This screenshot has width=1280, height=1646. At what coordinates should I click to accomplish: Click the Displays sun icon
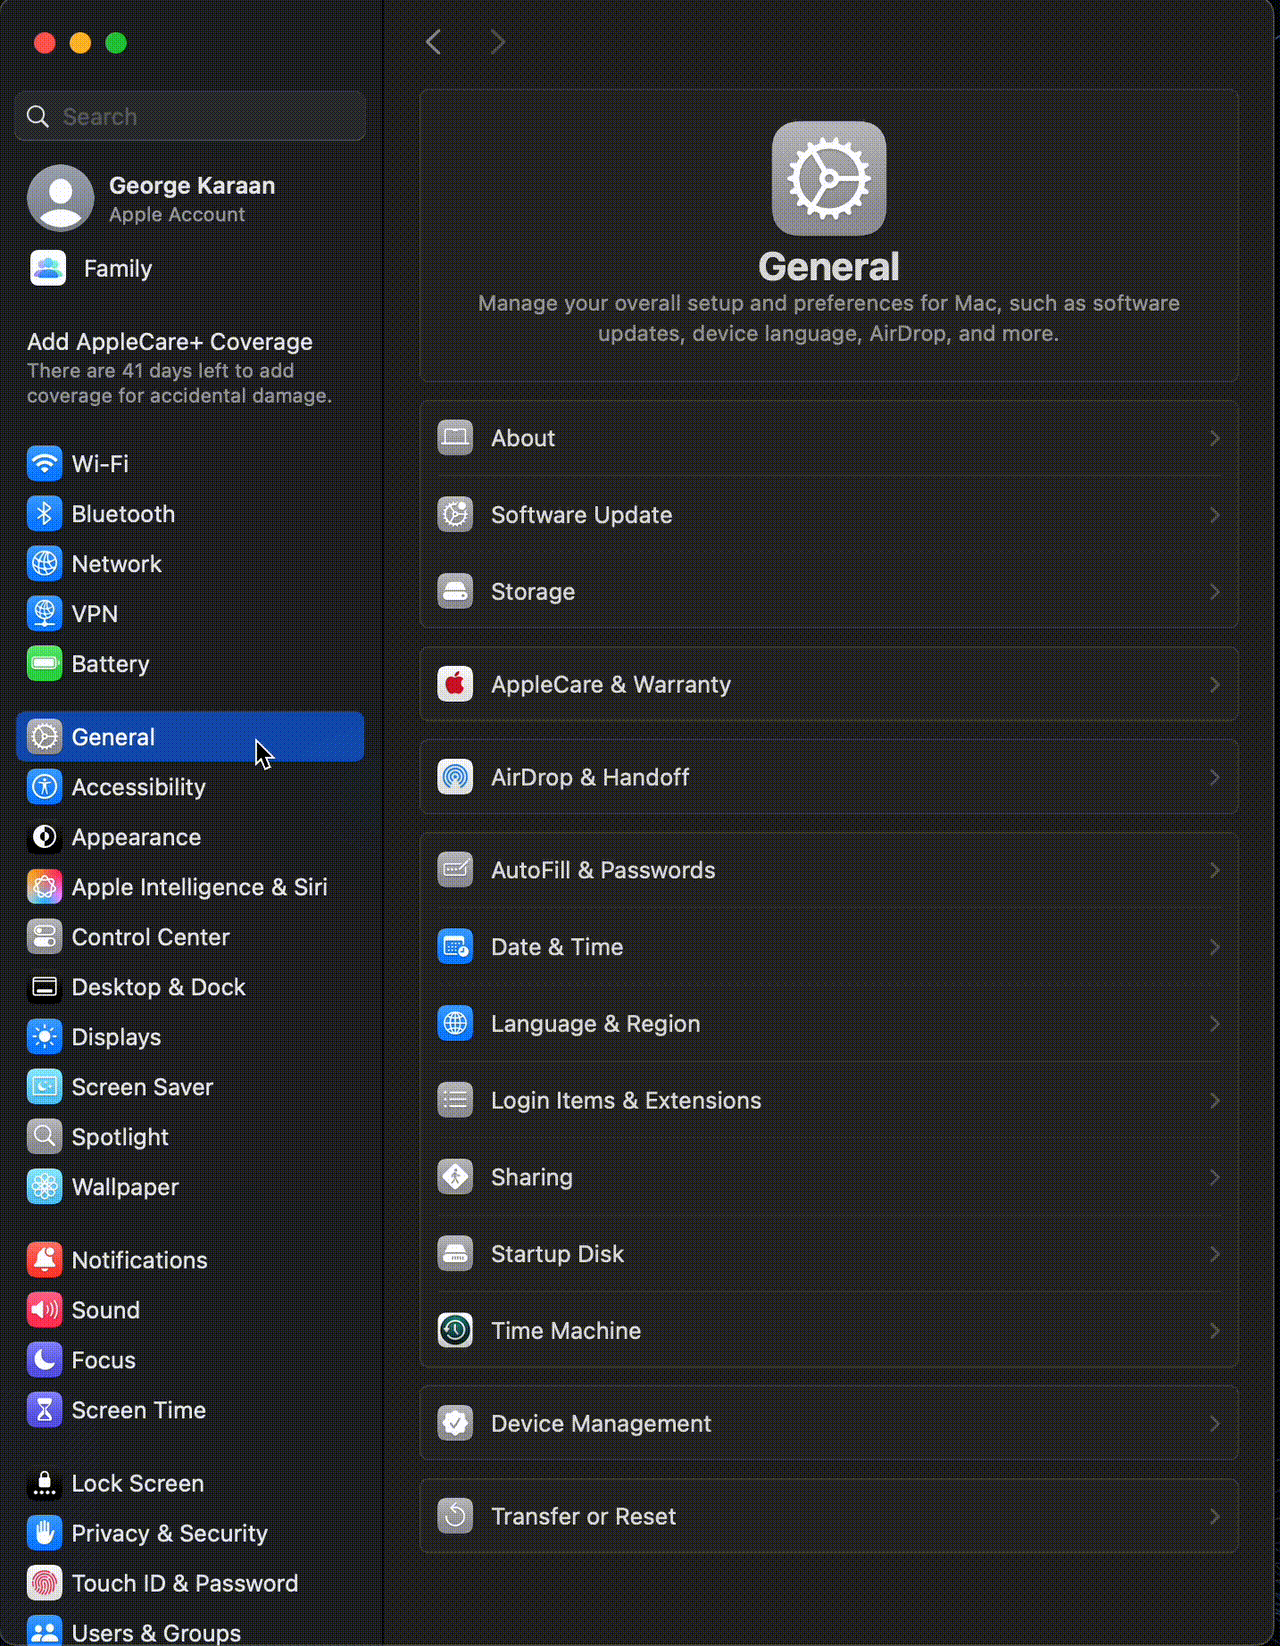click(x=44, y=1037)
